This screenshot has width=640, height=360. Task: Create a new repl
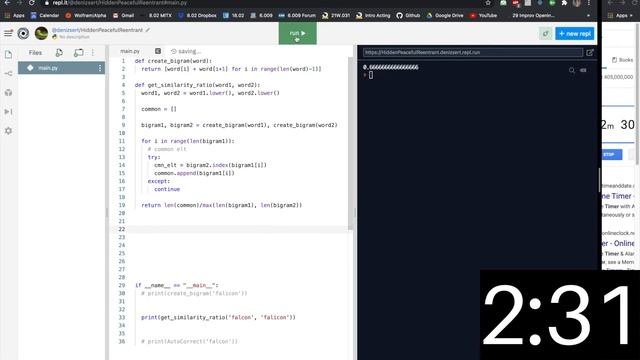(x=574, y=33)
